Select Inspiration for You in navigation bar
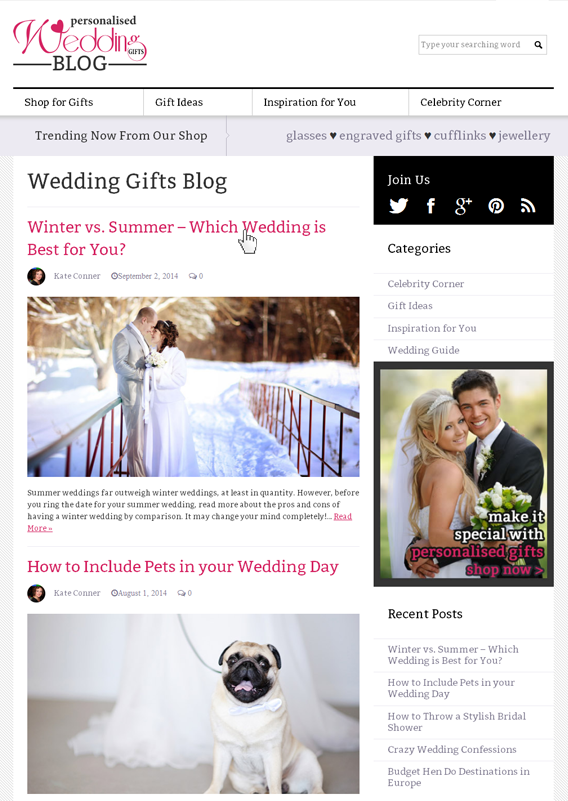568x801 pixels. tap(310, 102)
